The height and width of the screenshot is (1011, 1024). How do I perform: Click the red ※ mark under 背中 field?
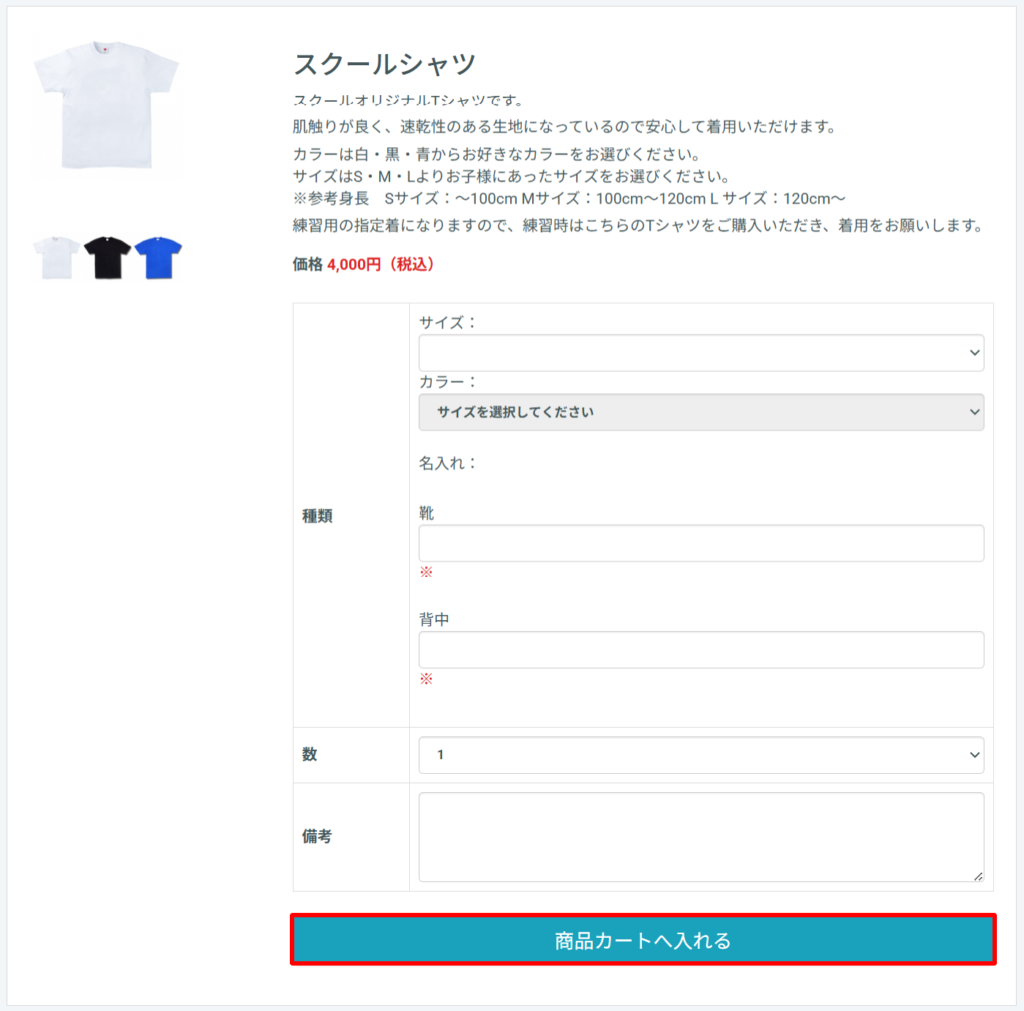[426, 679]
